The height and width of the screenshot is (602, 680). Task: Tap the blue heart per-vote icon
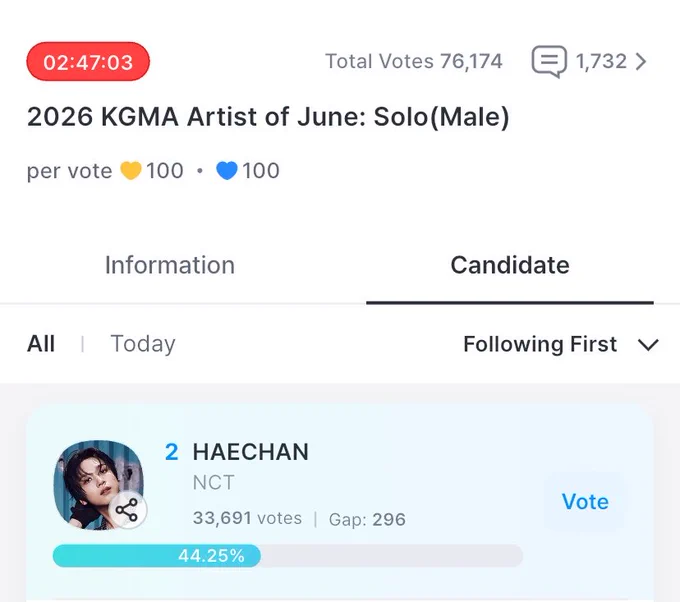tap(226, 170)
